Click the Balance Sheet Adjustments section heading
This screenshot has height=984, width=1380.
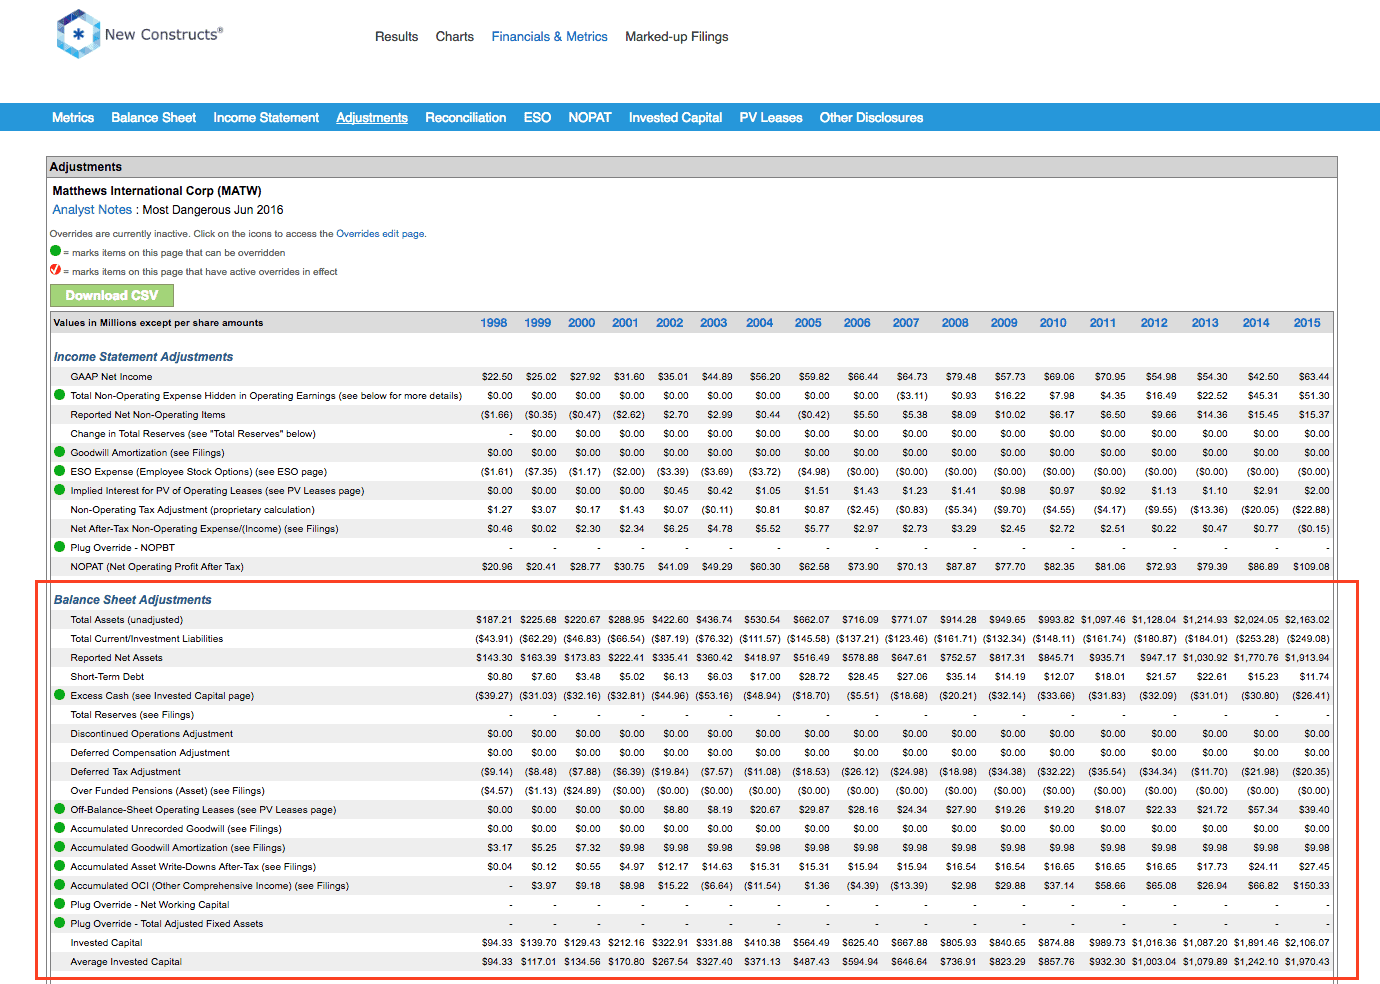(x=132, y=600)
